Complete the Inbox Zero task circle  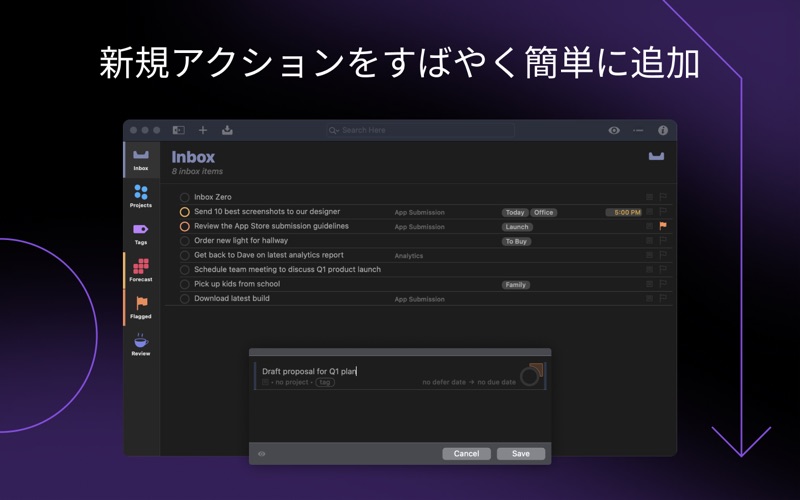click(185, 197)
